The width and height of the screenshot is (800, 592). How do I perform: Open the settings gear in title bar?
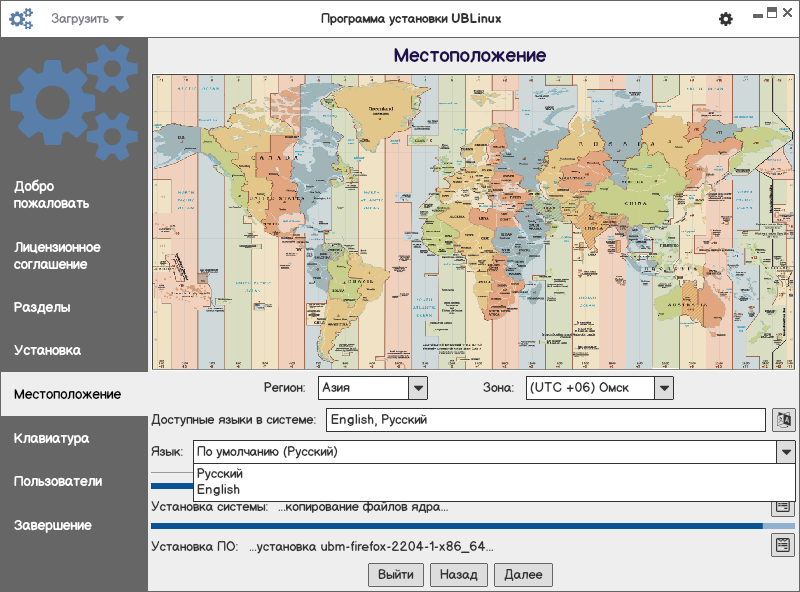[x=726, y=19]
